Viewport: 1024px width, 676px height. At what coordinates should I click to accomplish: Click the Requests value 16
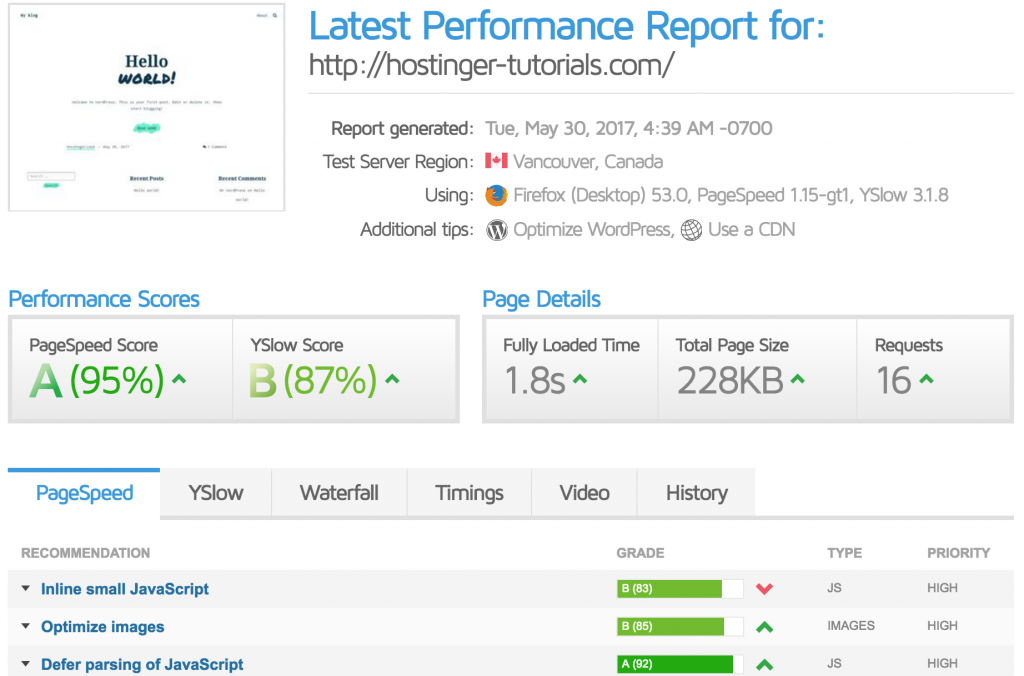893,380
